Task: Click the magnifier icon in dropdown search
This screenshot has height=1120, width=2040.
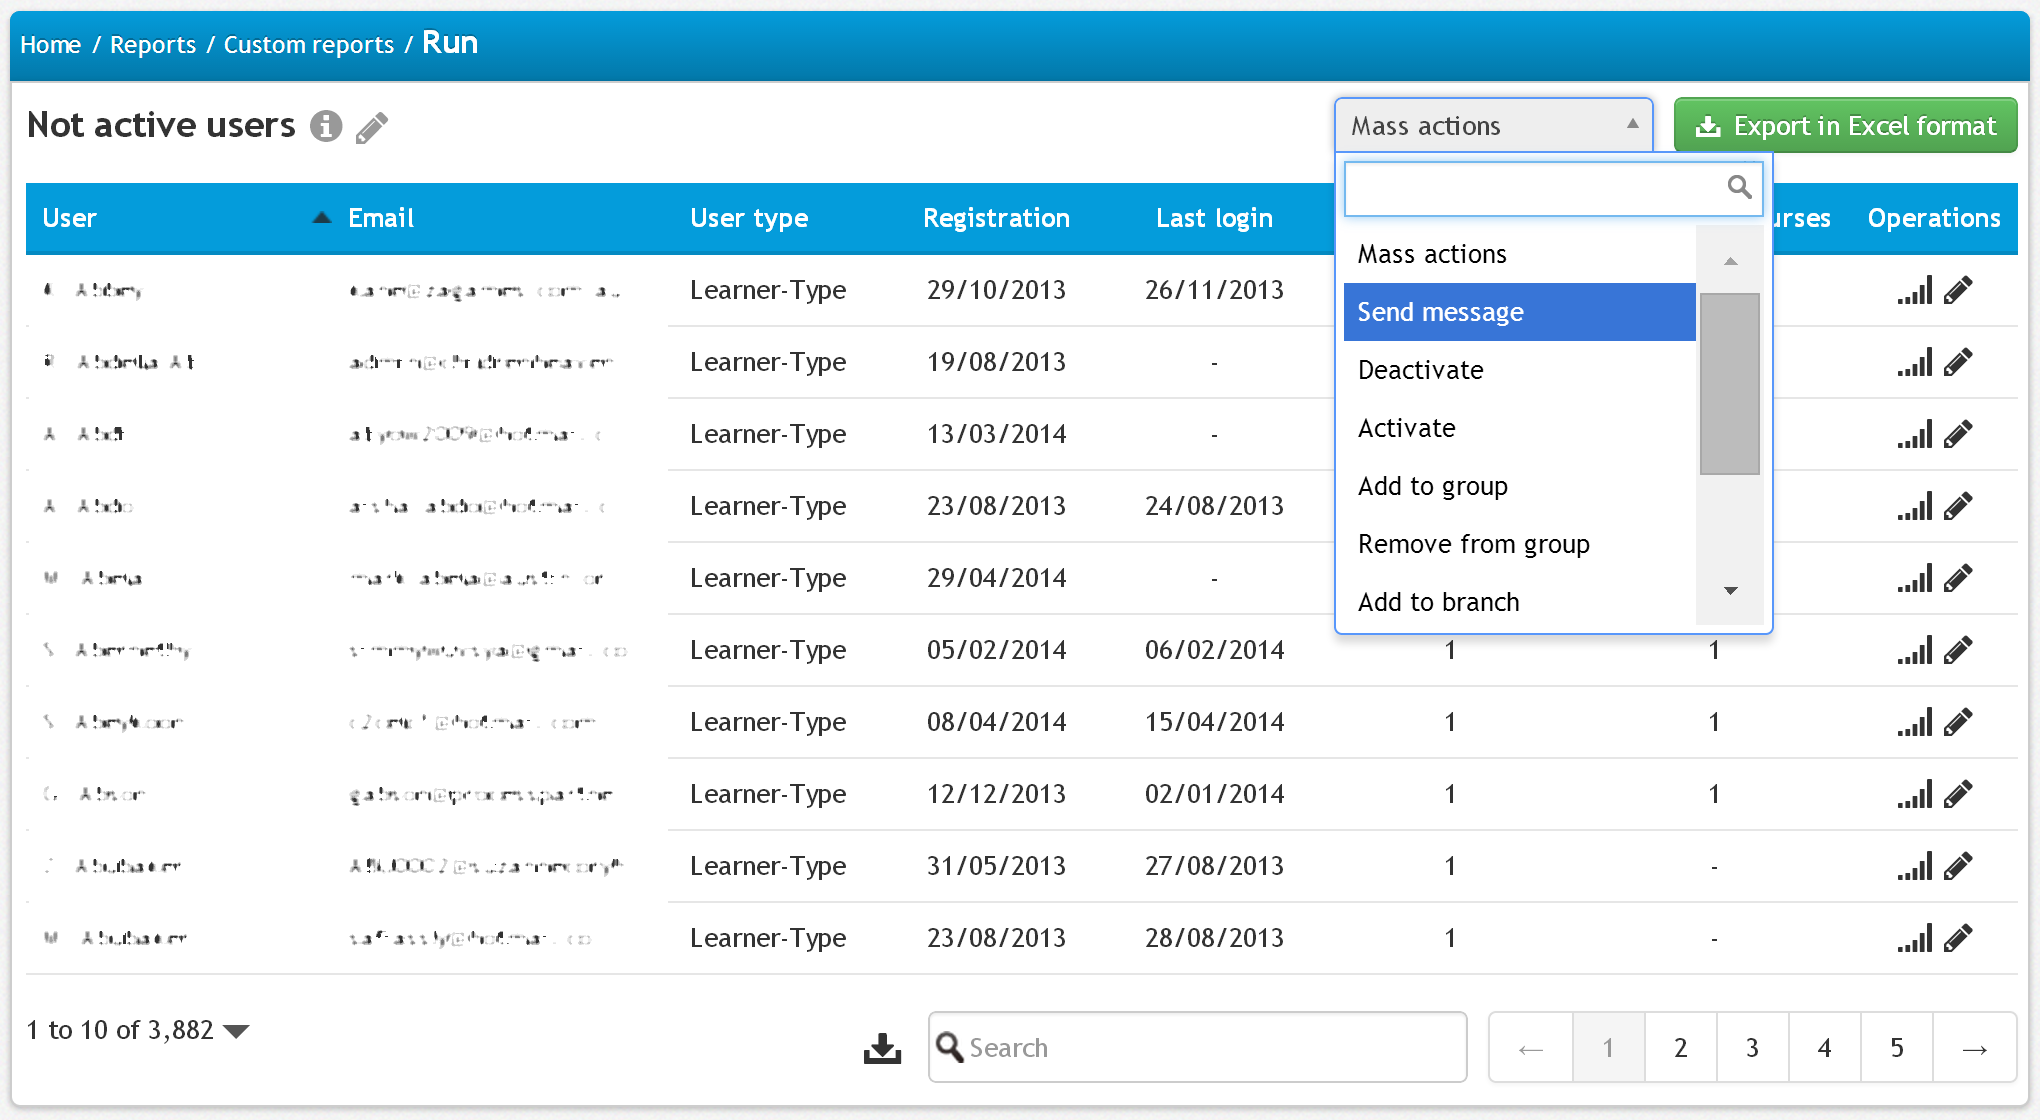Action: 1739,187
